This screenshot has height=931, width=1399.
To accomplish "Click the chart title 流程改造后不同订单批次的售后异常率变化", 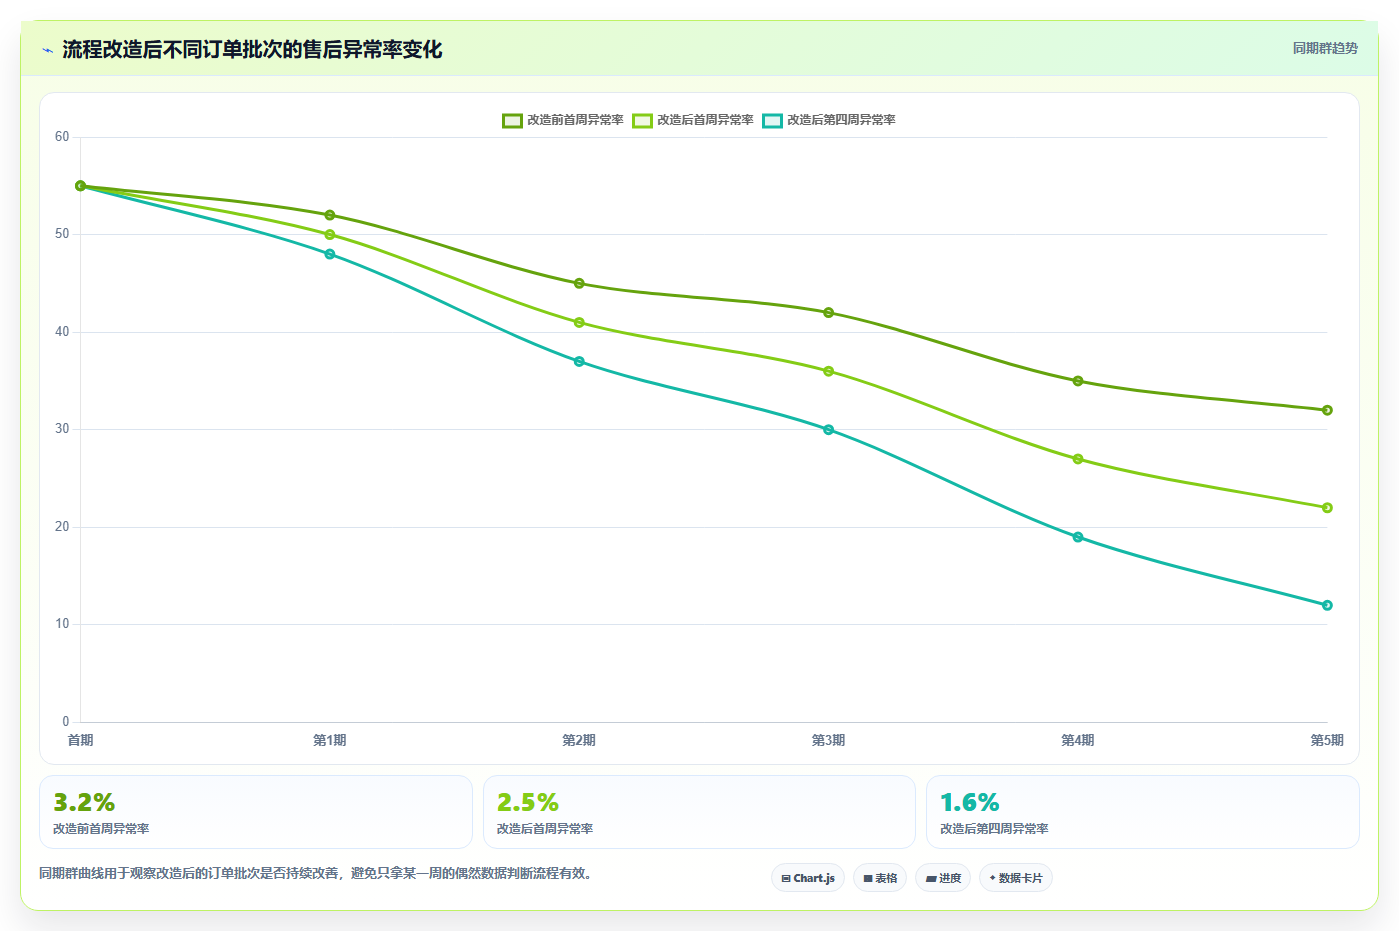I will point(252,49).
